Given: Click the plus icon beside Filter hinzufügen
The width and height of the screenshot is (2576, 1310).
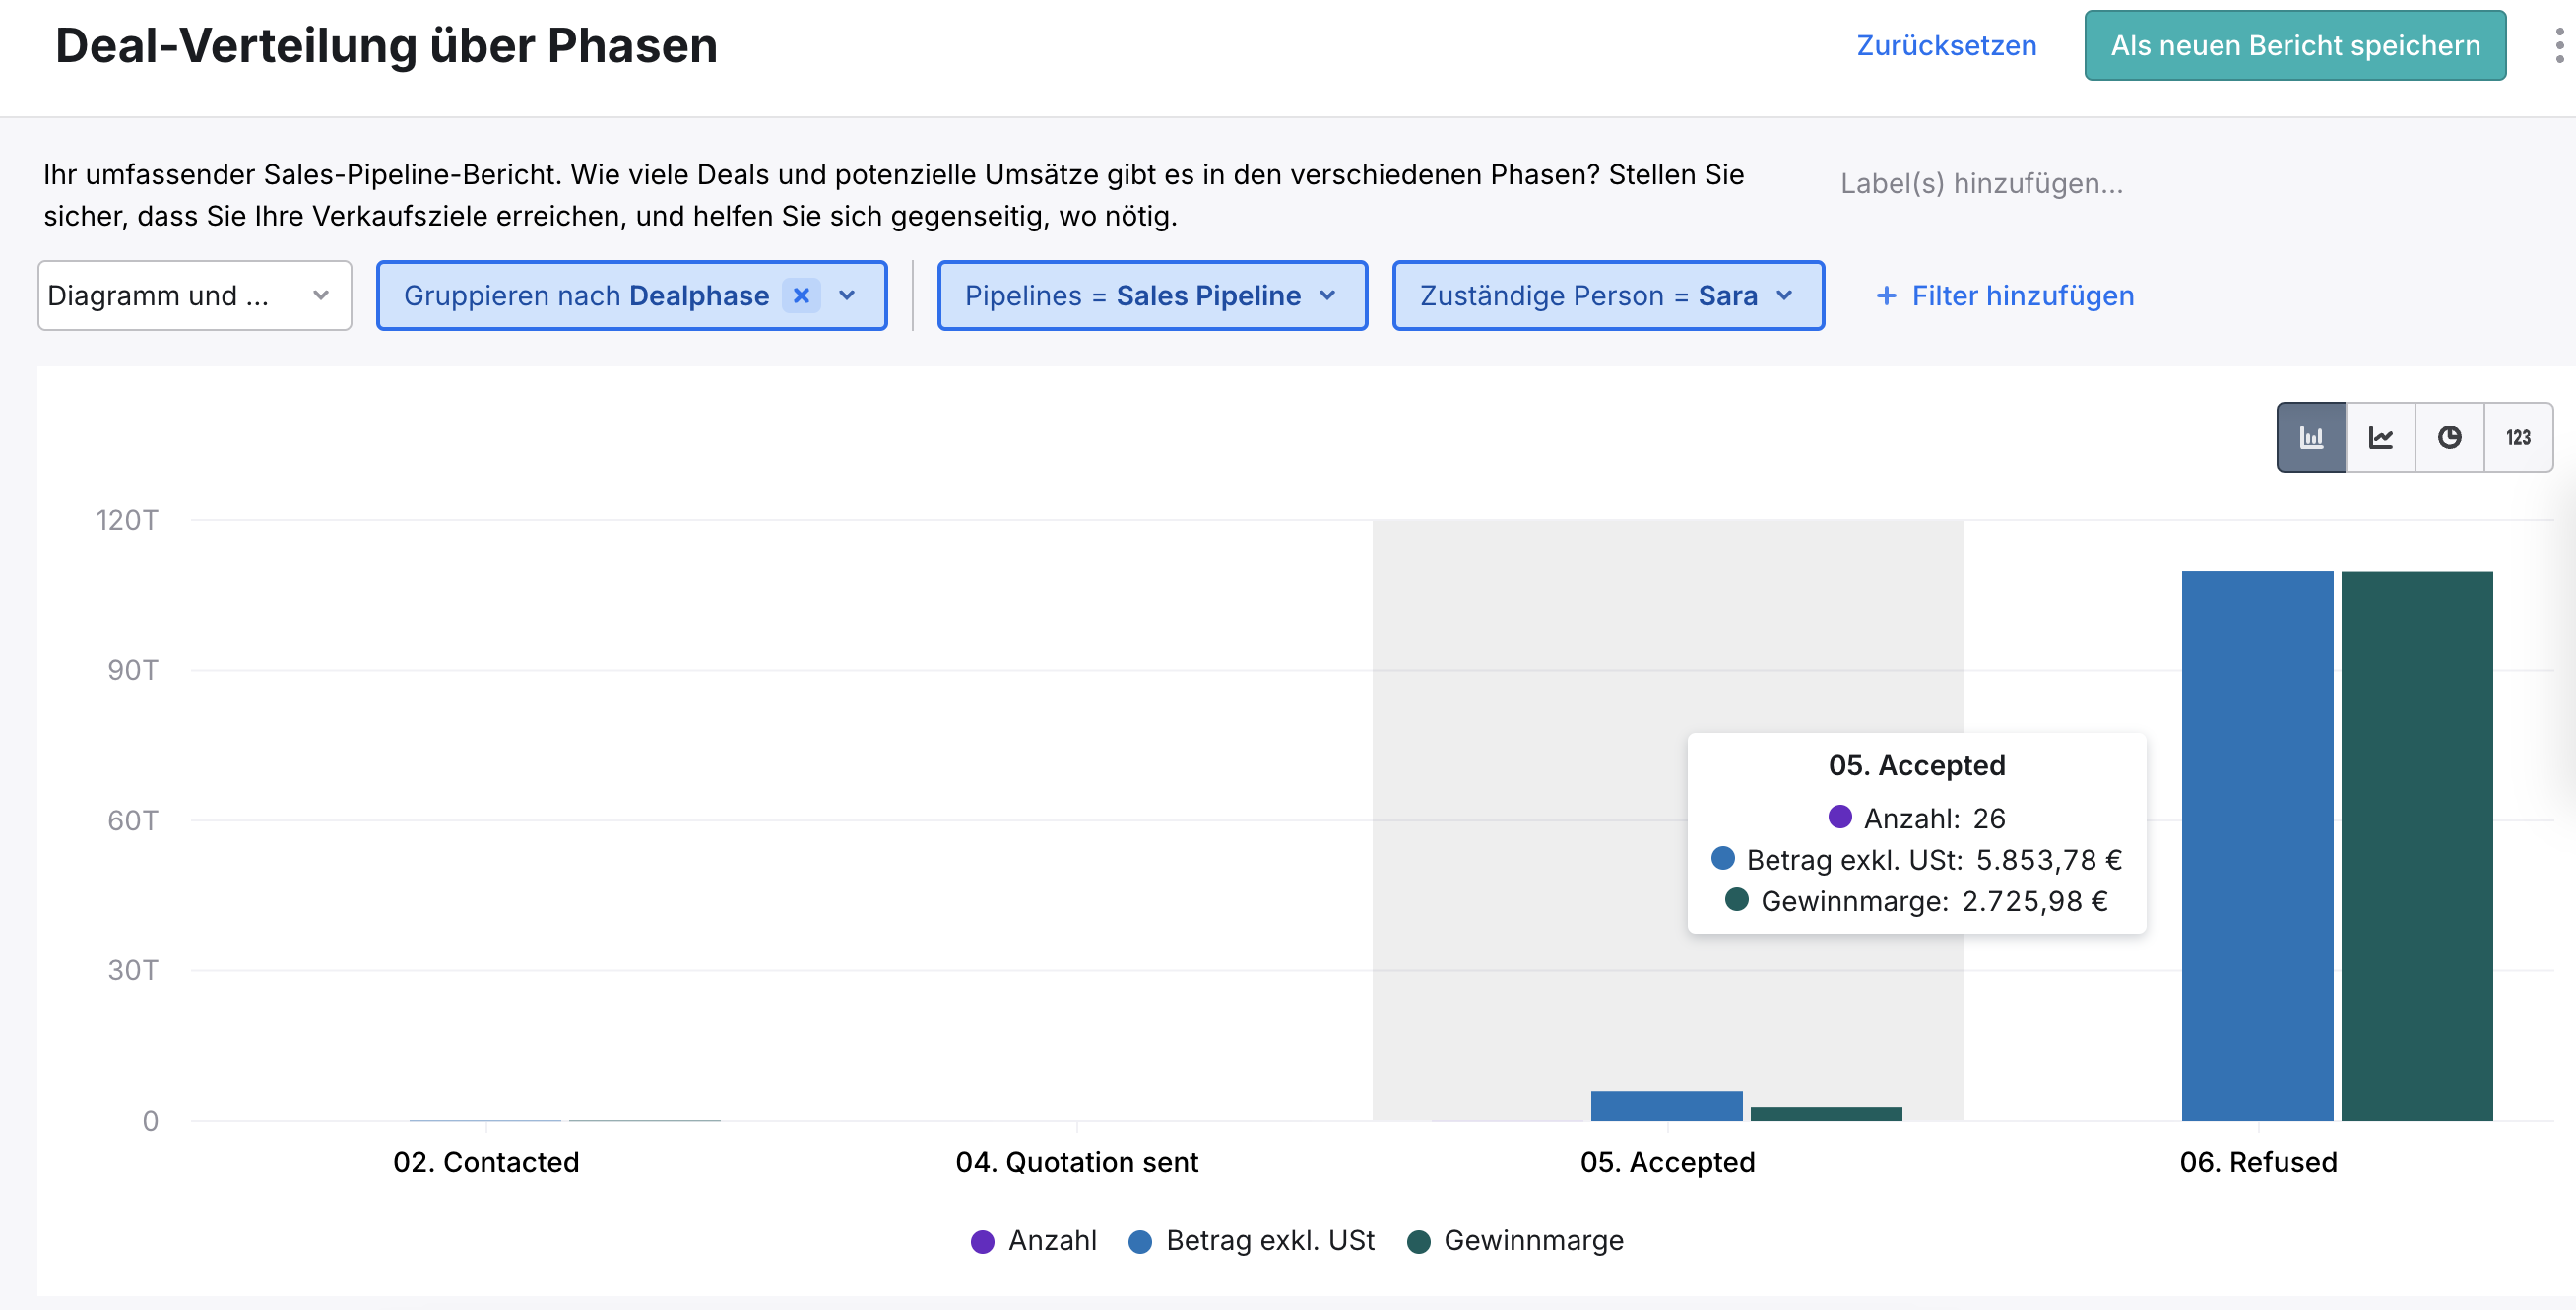Looking at the screenshot, I should pyautogui.click(x=1886, y=295).
